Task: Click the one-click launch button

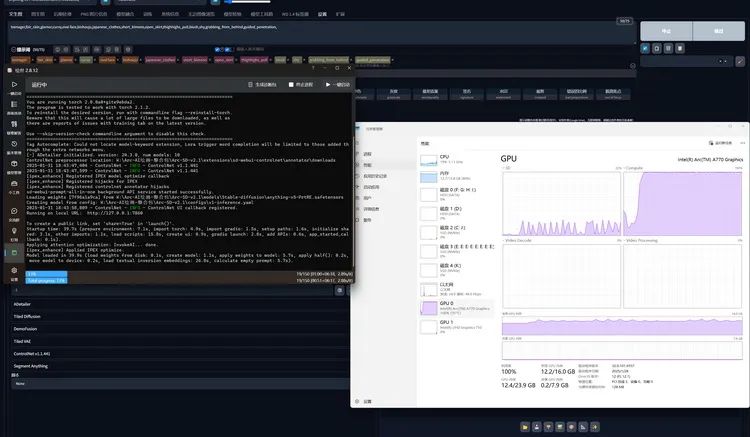Action: pos(340,85)
